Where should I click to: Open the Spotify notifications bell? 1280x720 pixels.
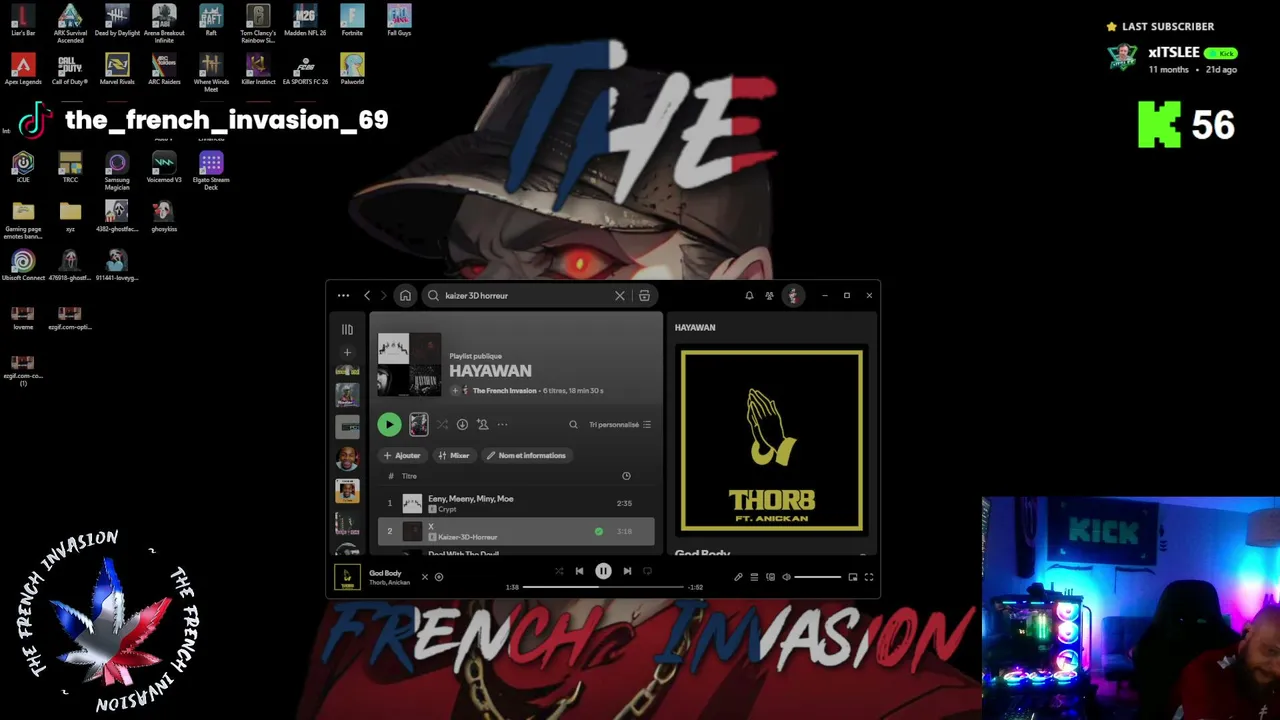749,295
